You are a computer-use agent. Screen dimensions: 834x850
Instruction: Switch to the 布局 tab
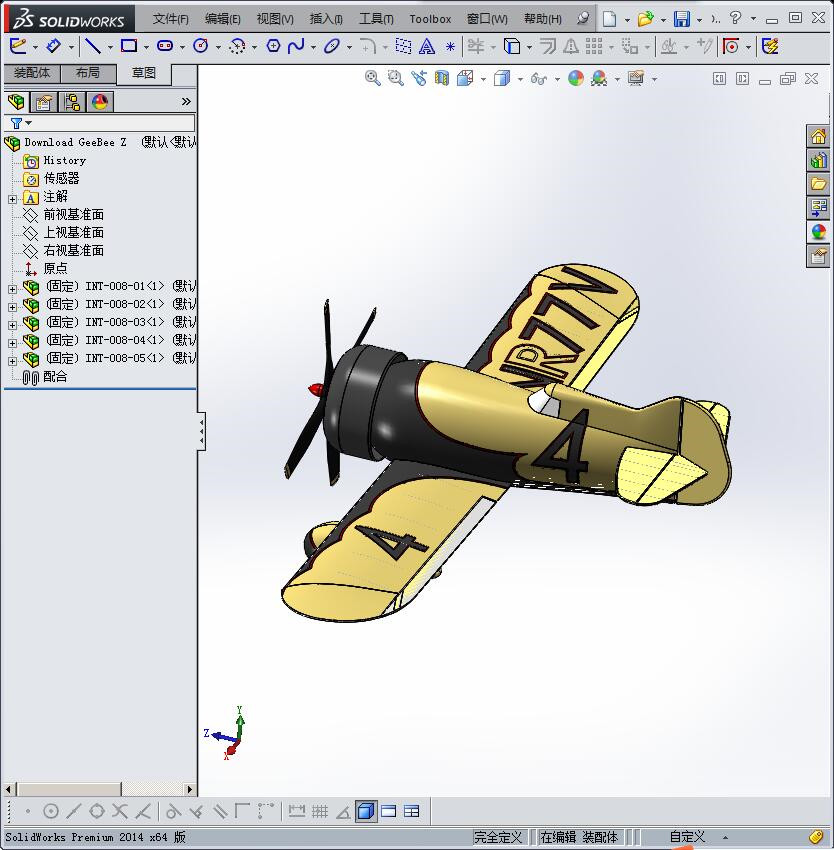coord(87,73)
